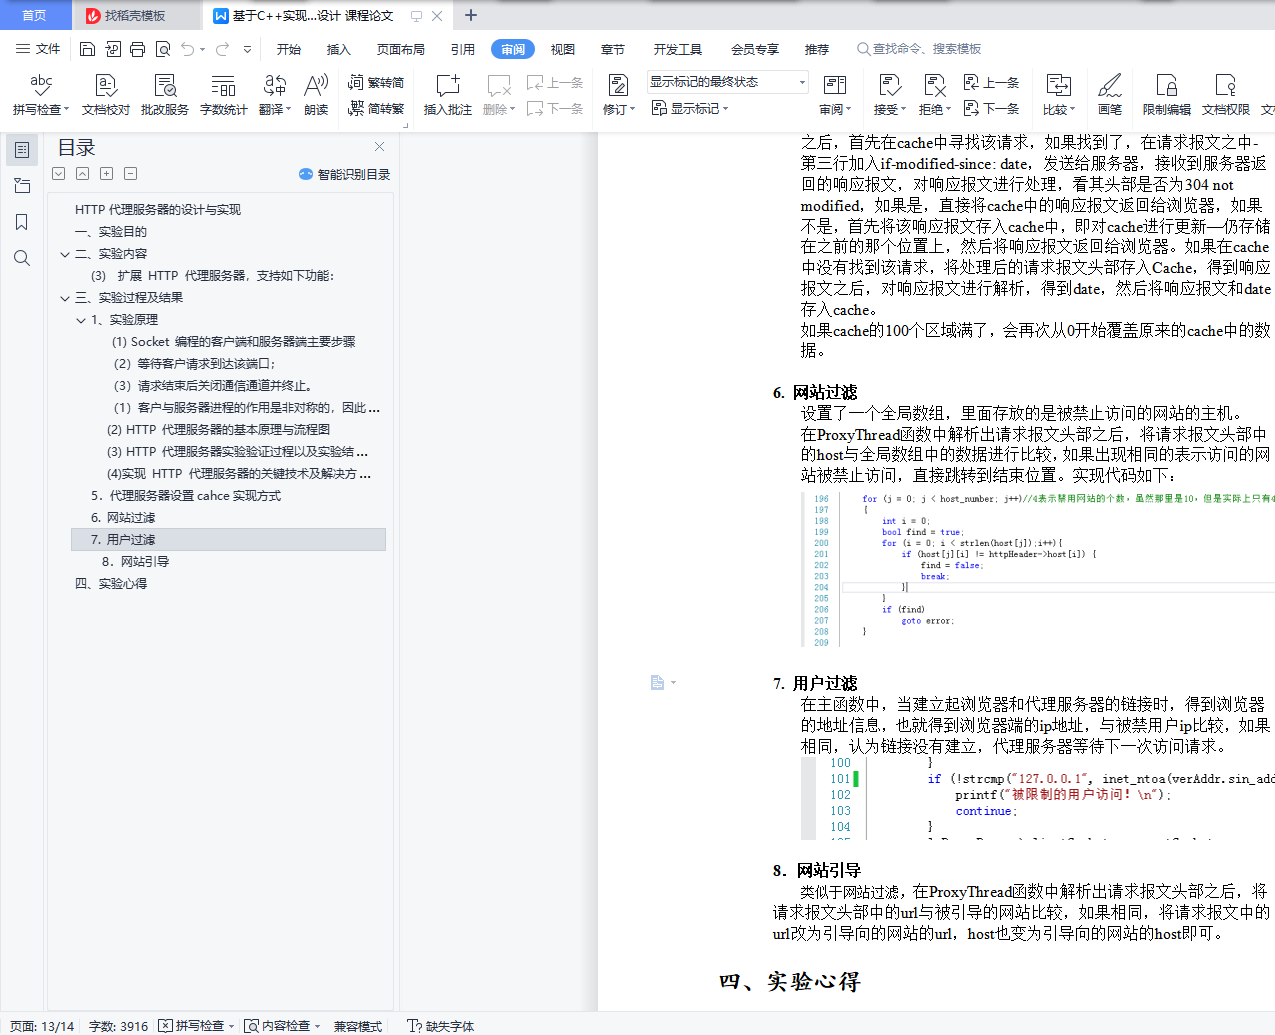Go to previous change 上一条 beside 拒绝

click(991, 83)
